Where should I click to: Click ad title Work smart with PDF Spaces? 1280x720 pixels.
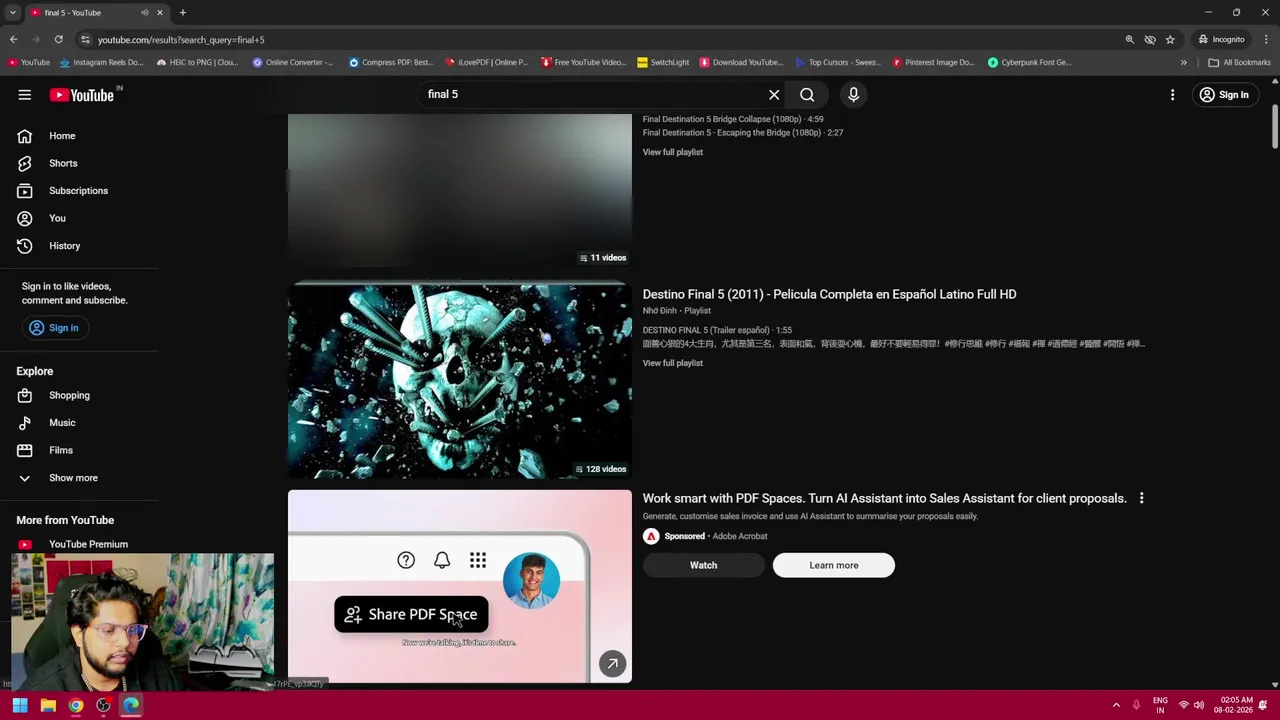tap(884, 498)
